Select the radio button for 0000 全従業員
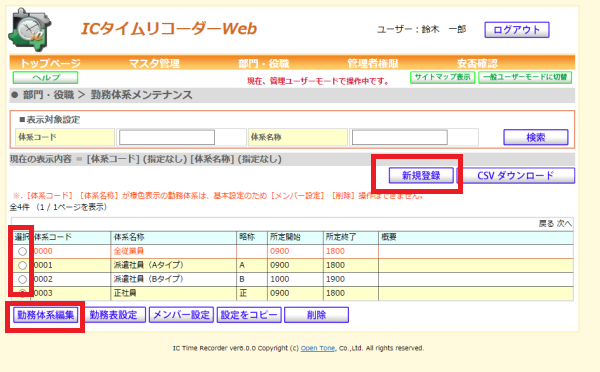The width and height of the screenshot is (600, 372). coord(23,251)
